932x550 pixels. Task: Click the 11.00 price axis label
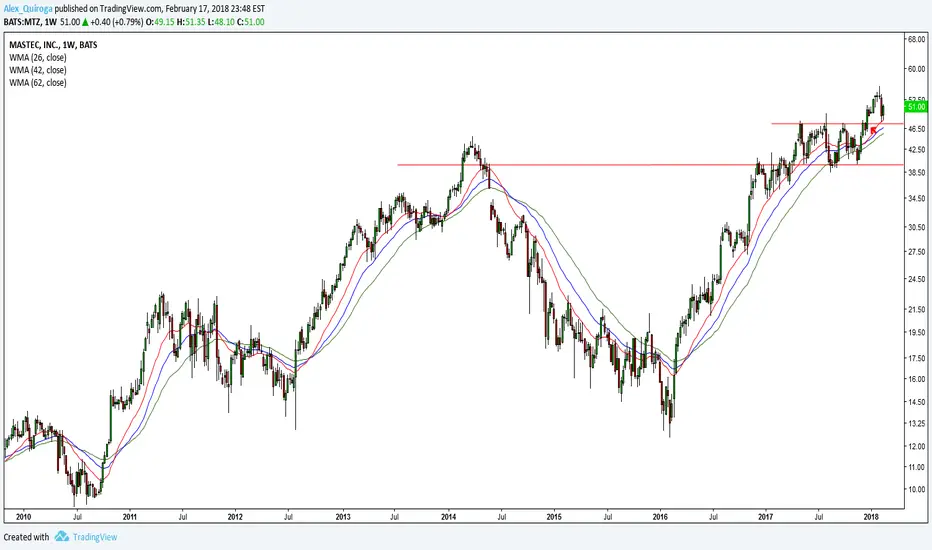click(x=917, y=467)
